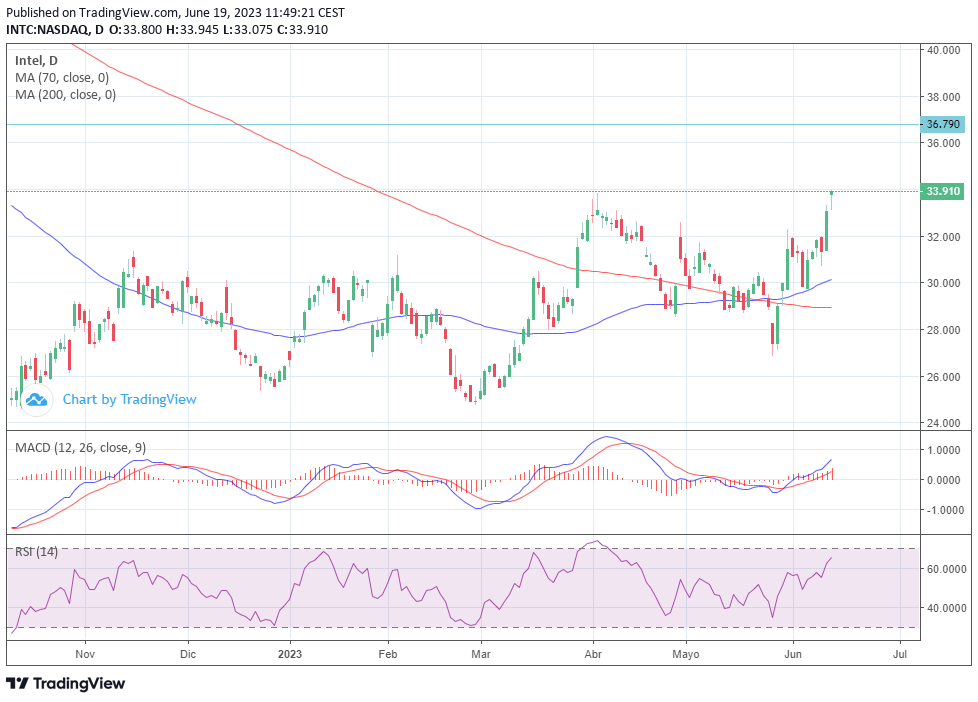
Task: Click the 'MACD (12, 26, close, 9)' label
Action: click(x=80, y=447)
